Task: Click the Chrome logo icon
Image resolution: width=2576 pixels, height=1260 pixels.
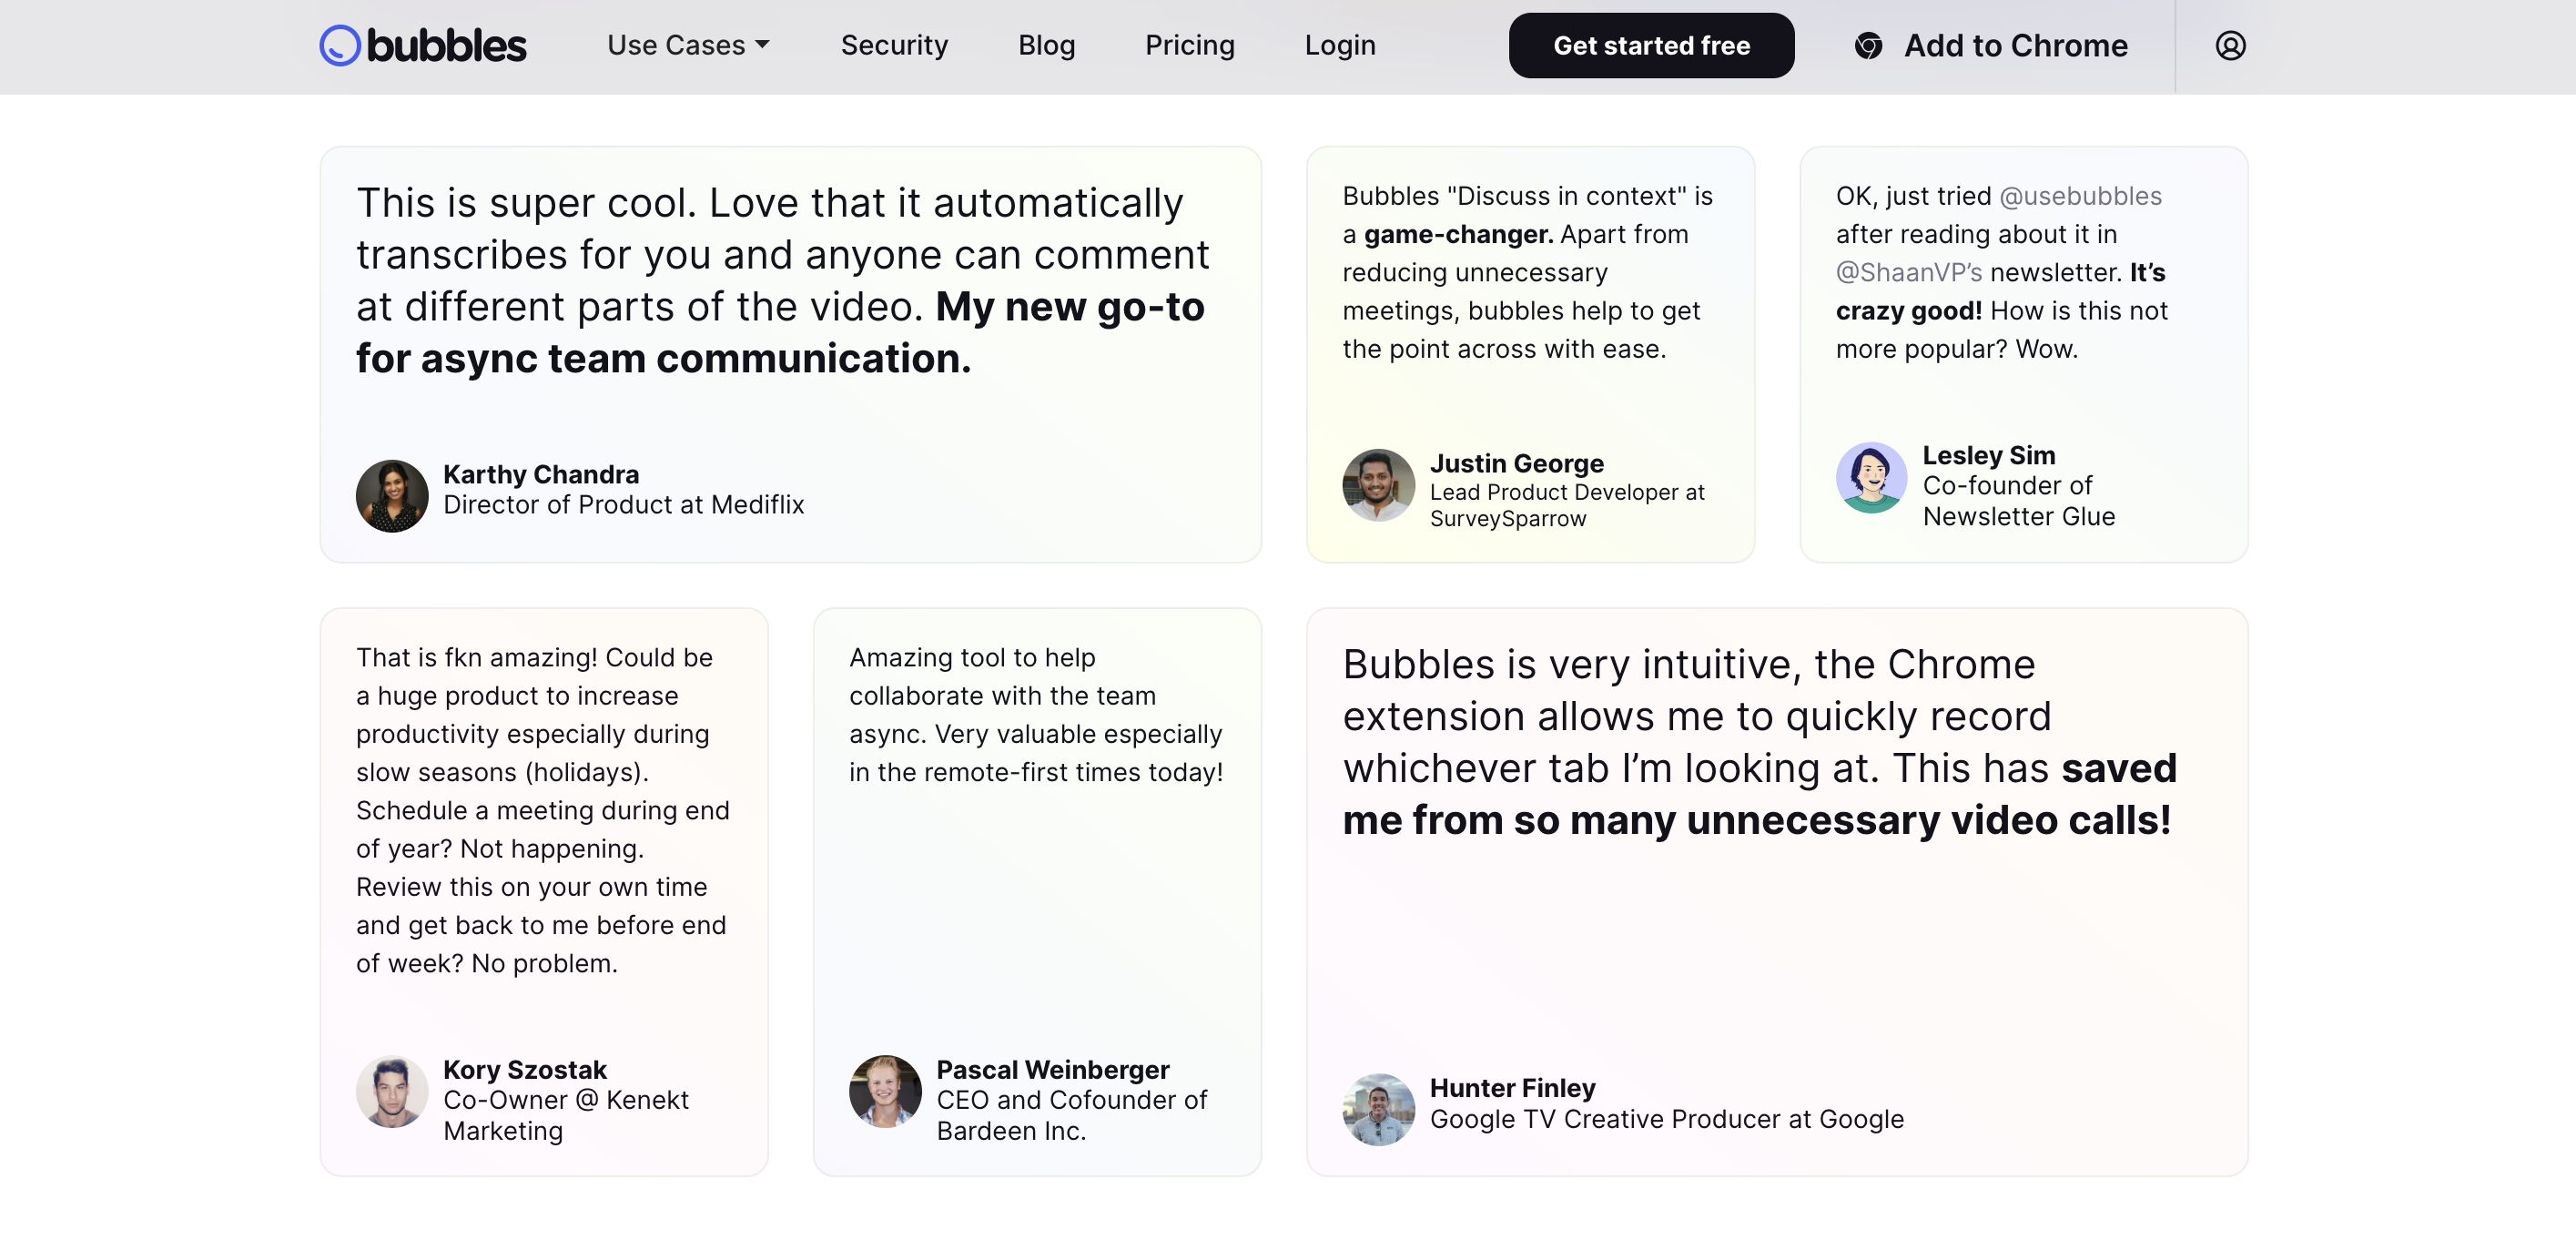Action: pyautogui.click(x=1868, y=46)
